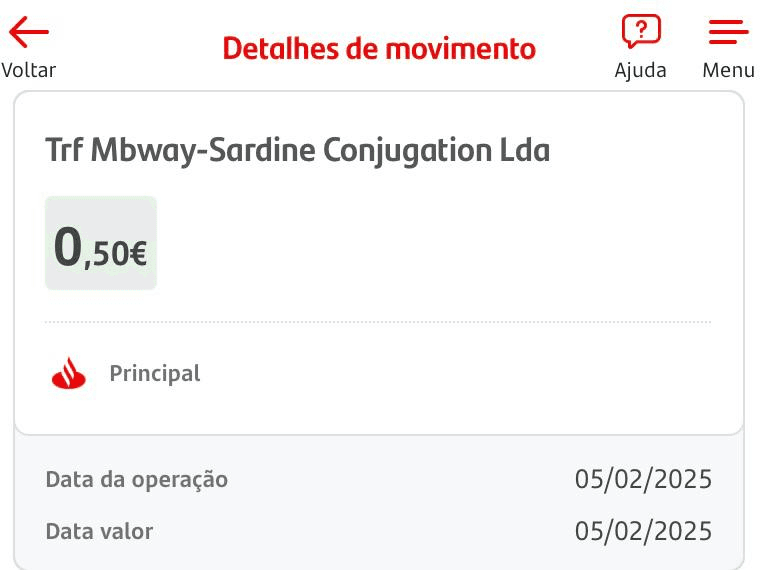Select the Principal account label
This screenshot has height=570, width=761.
pyautogui.click(x=155, y=374)
